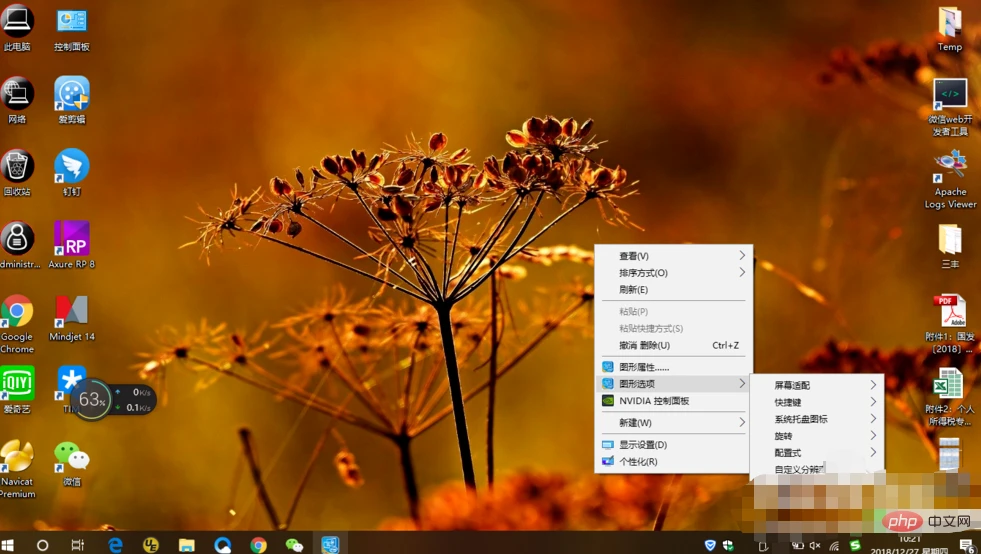
Task: Open the Navicat Premium shortcut
Action: click(x=17, y=458)
